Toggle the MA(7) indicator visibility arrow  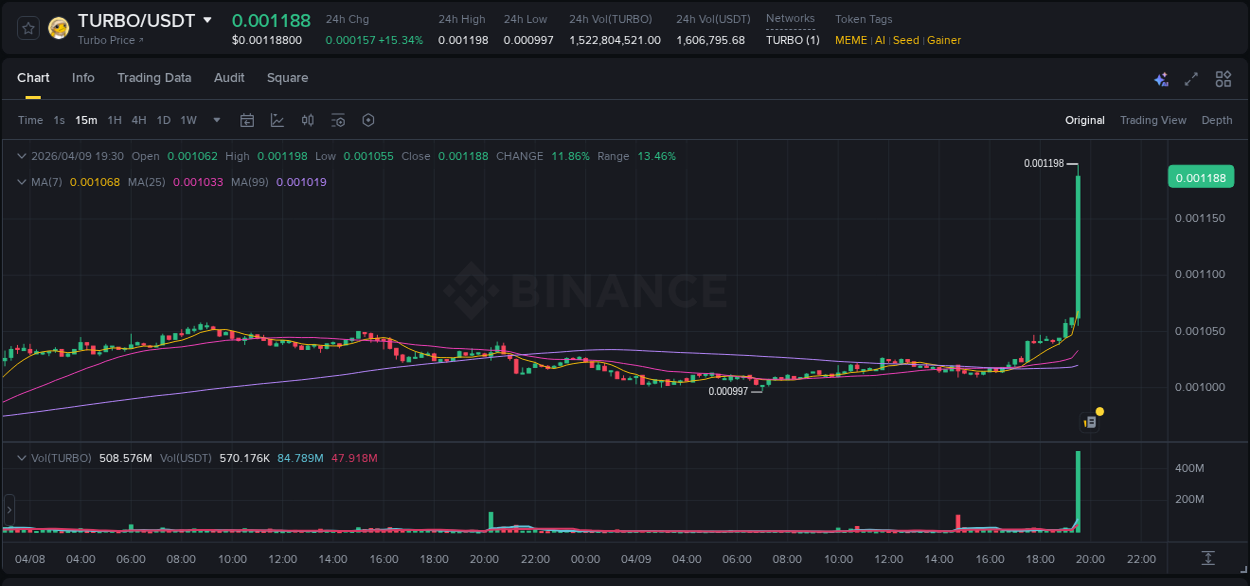coord(20,182)
